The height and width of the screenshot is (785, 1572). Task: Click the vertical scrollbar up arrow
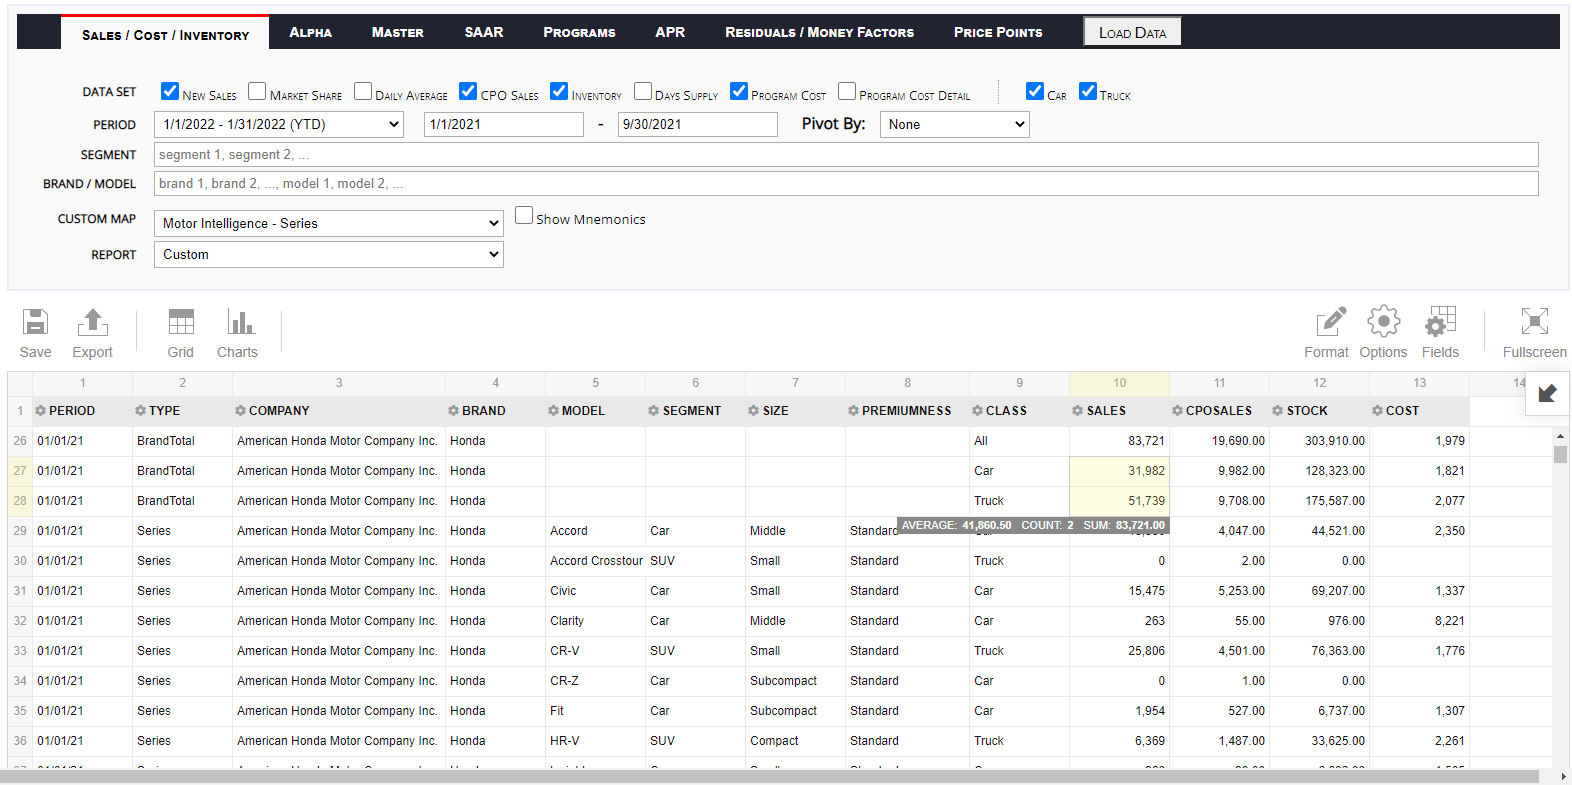[1560, 436]
